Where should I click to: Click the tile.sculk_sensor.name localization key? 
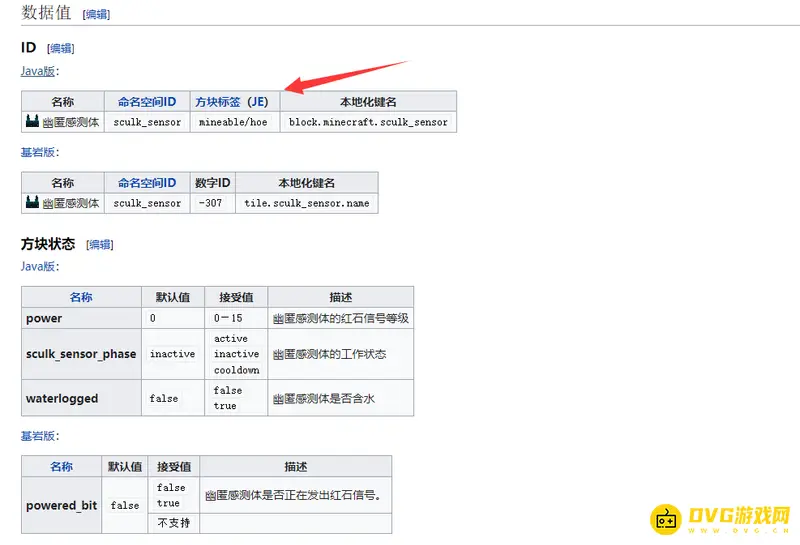[307, 203]
